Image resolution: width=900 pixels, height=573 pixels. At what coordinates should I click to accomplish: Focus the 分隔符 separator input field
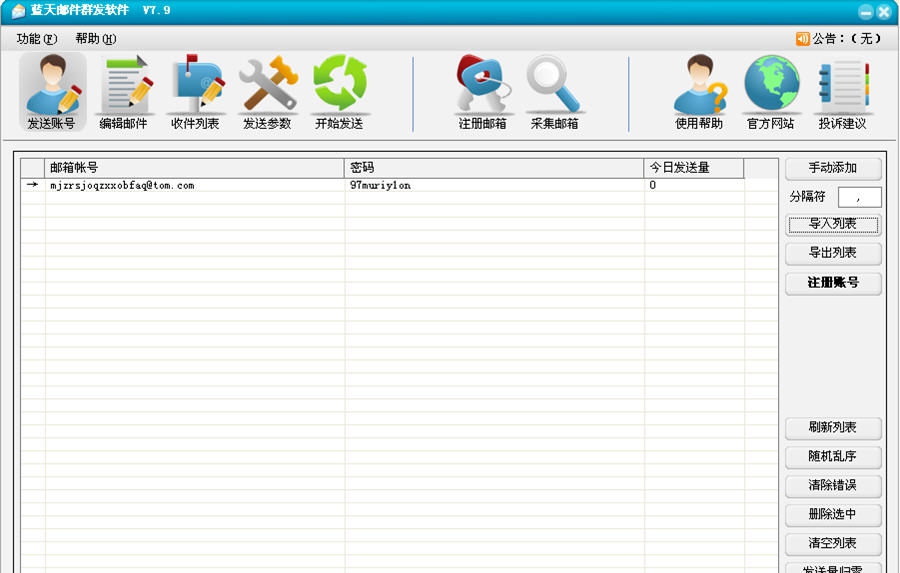click(859, 197)
